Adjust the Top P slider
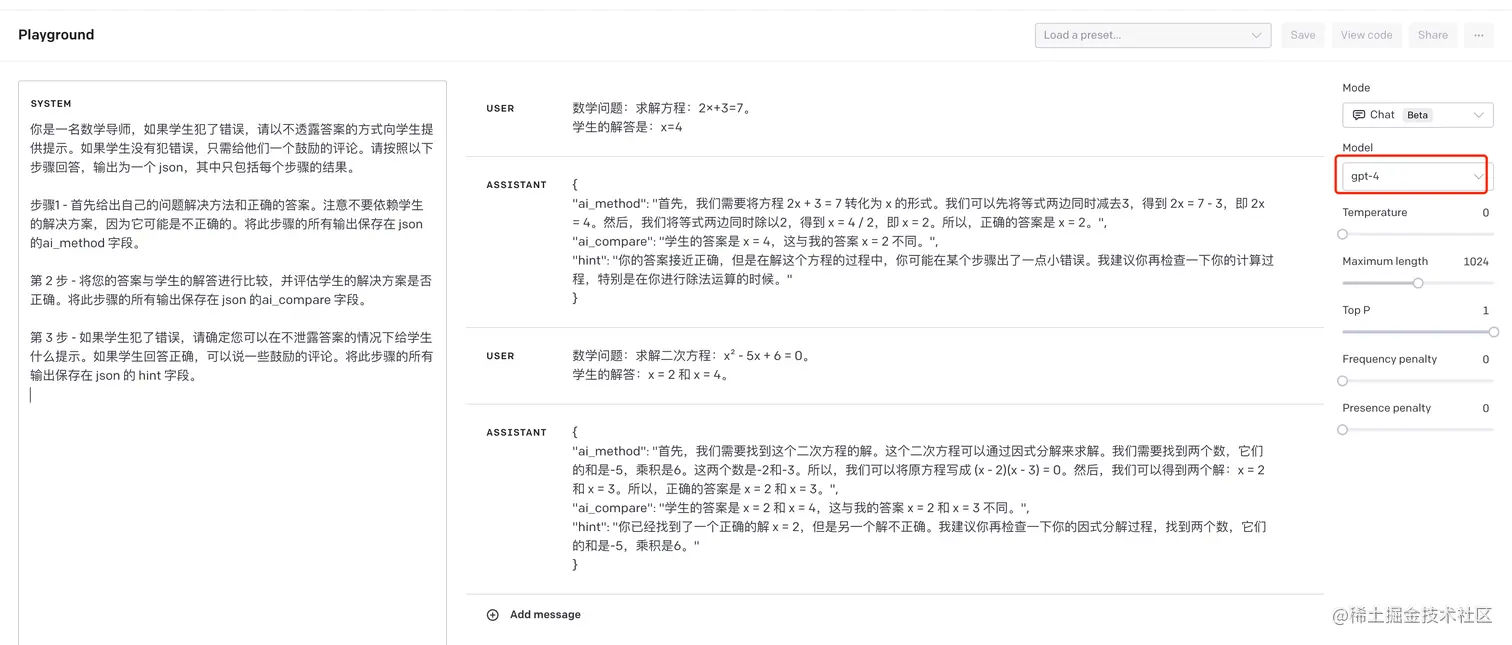This screenshot has width=1512, height=645. [x=1494, y=331]
